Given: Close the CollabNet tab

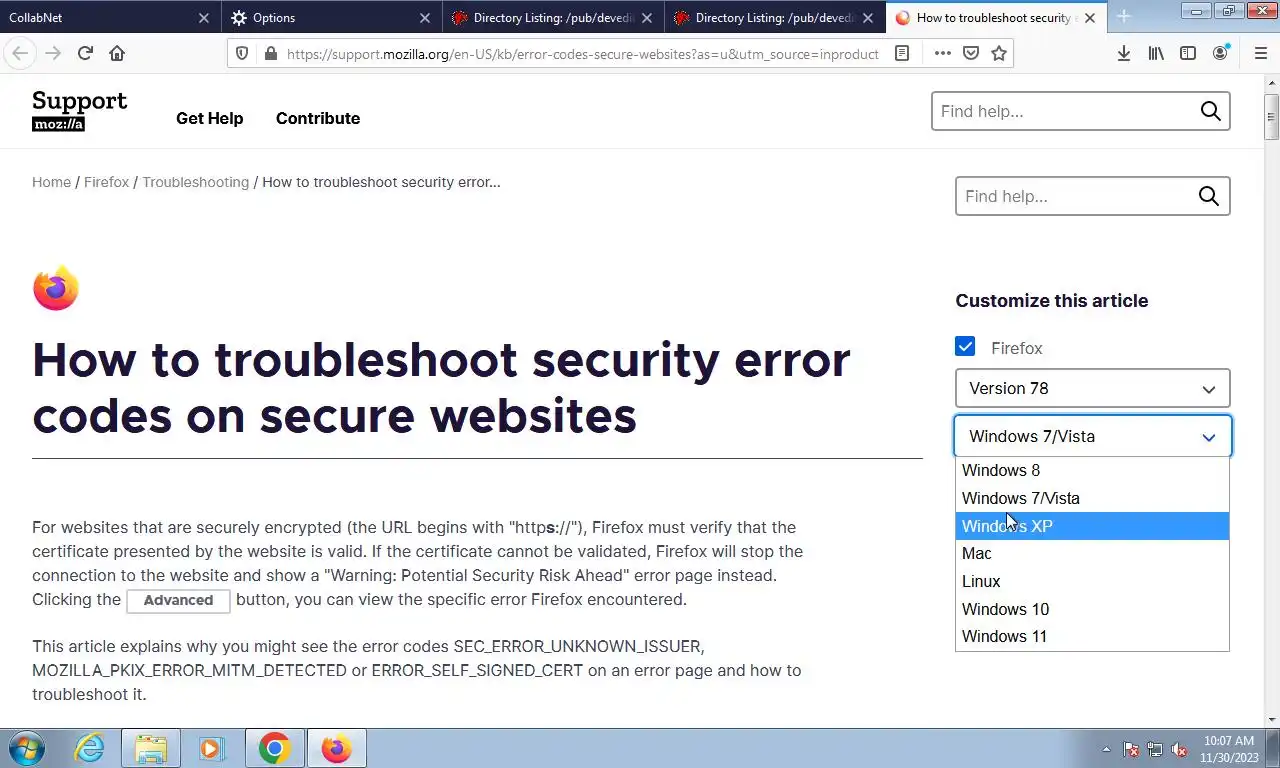Looking at the screenshot, I should 204,18.
